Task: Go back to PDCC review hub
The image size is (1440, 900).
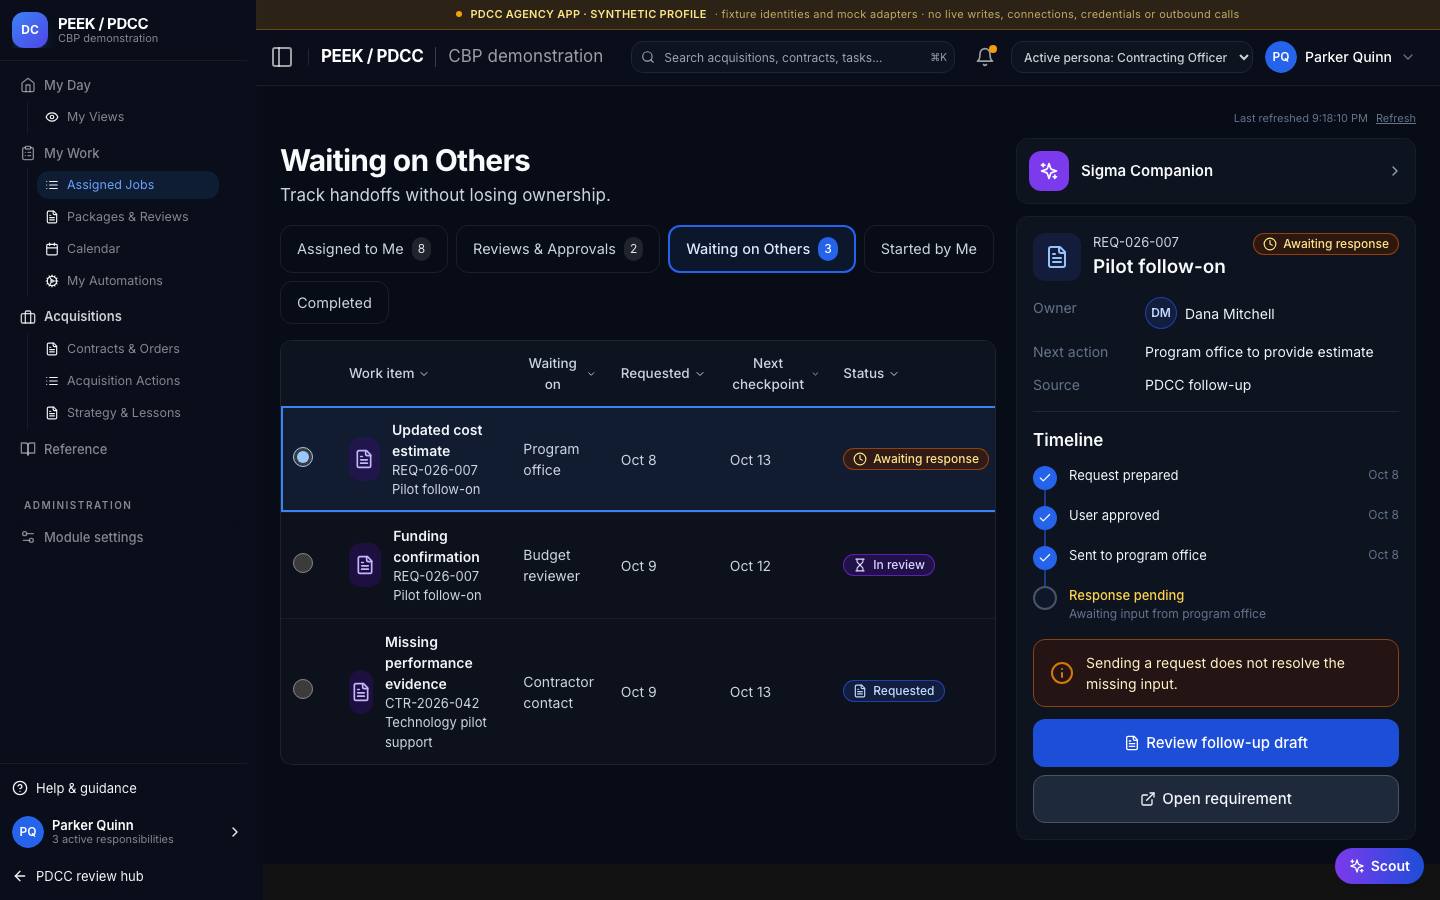Action: coord(78,876)
